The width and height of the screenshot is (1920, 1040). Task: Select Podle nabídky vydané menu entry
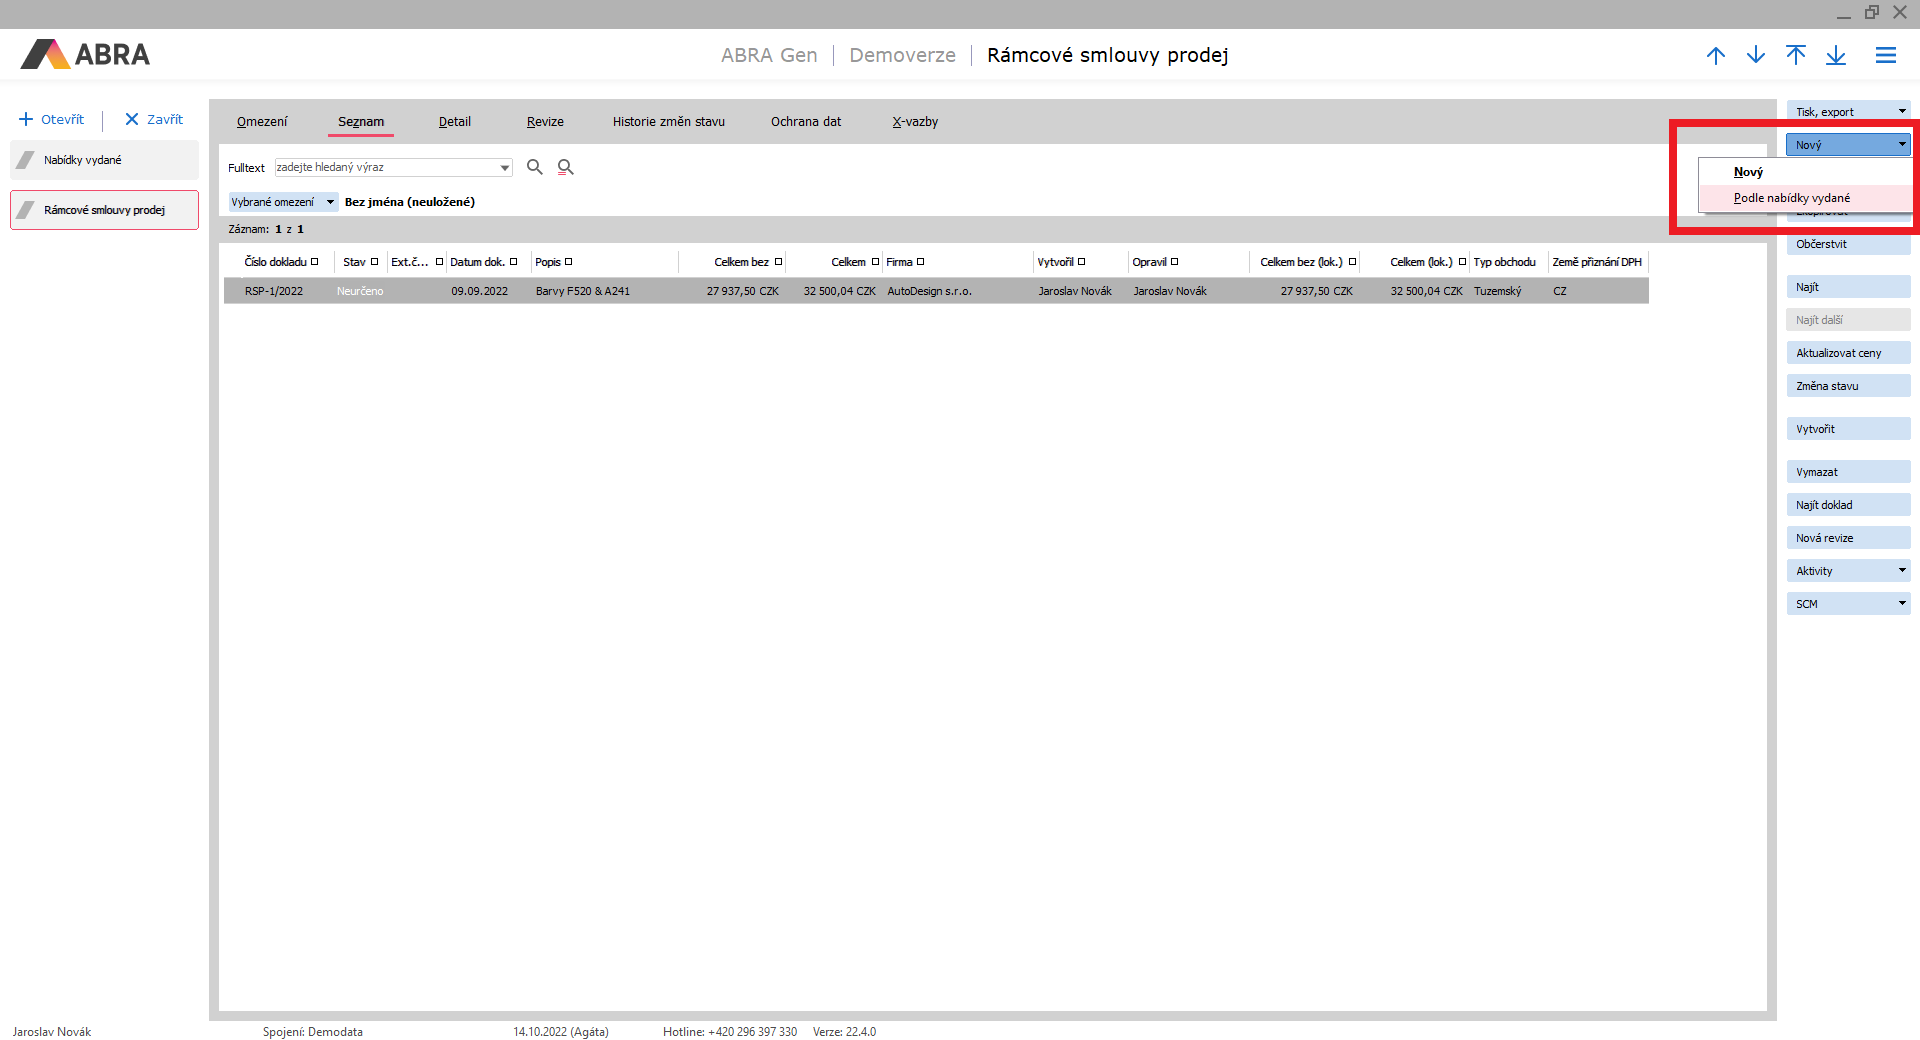(1791, 198)
